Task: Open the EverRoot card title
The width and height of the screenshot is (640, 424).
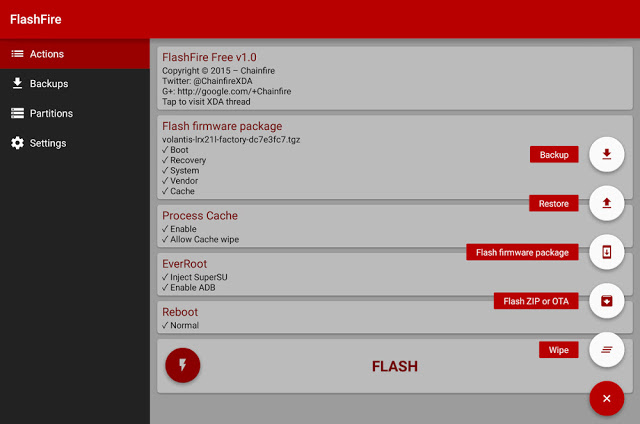Action: [184, 264]
